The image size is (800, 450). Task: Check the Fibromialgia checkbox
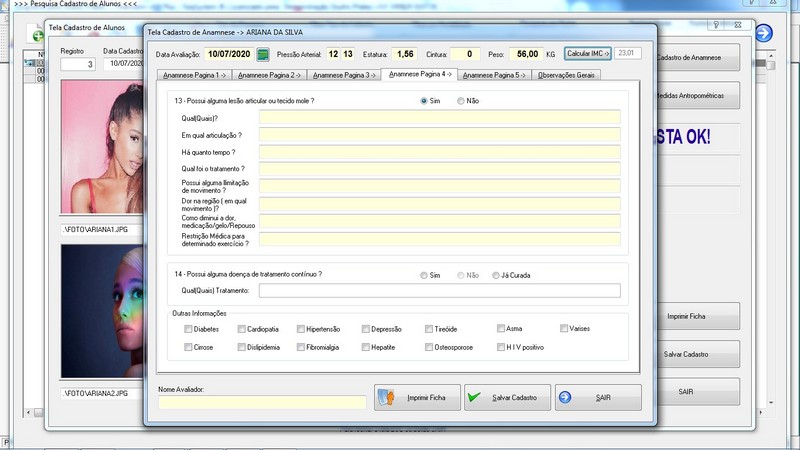pyautogui.click(x=301, y=347)
